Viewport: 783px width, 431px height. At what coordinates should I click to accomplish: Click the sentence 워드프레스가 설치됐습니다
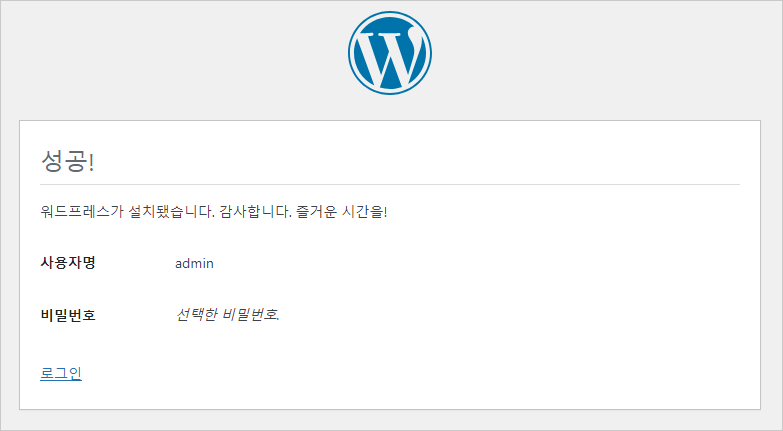click(127, 211)
